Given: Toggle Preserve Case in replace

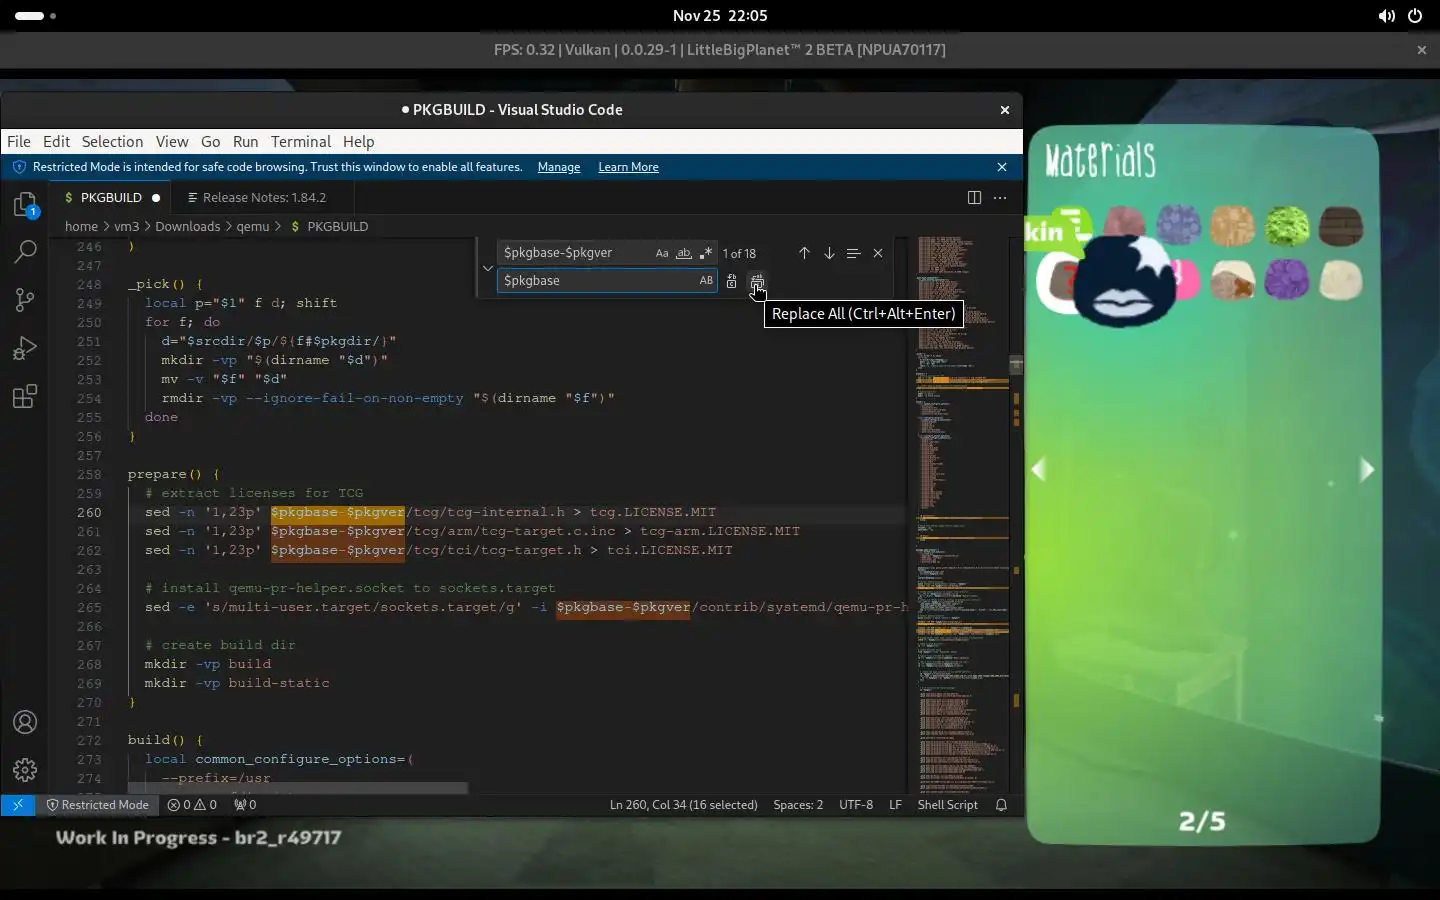Looking at the screenshot, I should click(x=706, y=281).
